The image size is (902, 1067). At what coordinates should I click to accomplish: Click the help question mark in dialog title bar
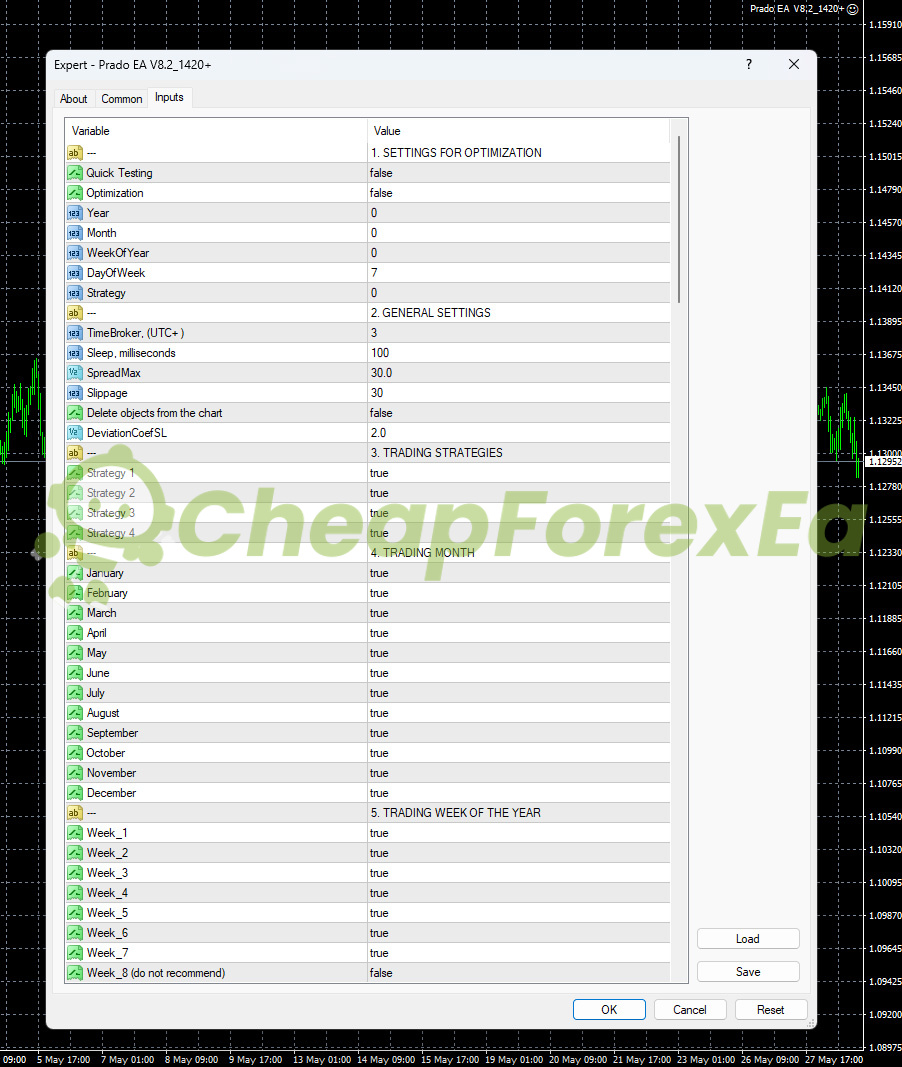pos(749,64)
